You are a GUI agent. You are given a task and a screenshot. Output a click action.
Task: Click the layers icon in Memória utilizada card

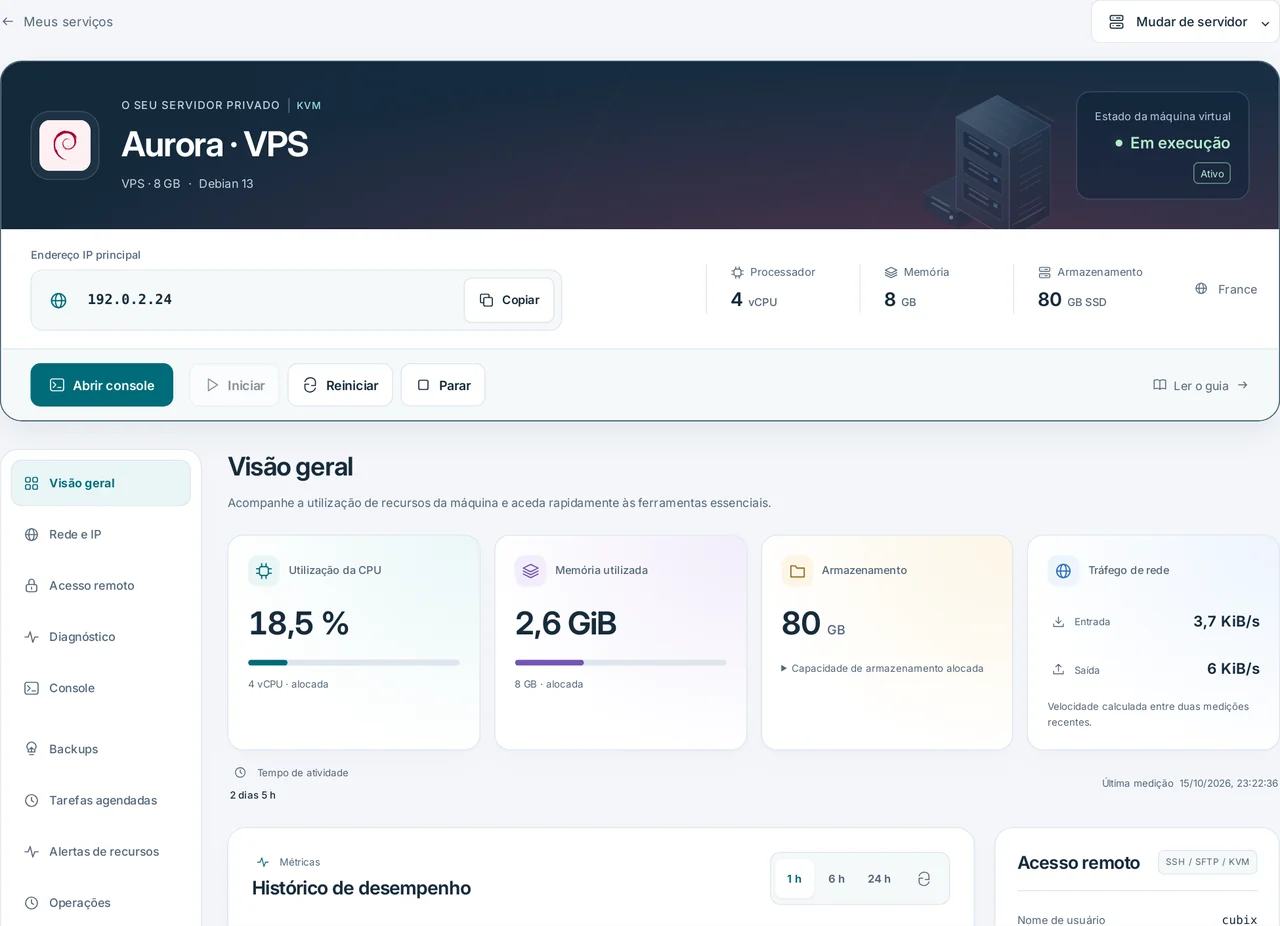530,571
